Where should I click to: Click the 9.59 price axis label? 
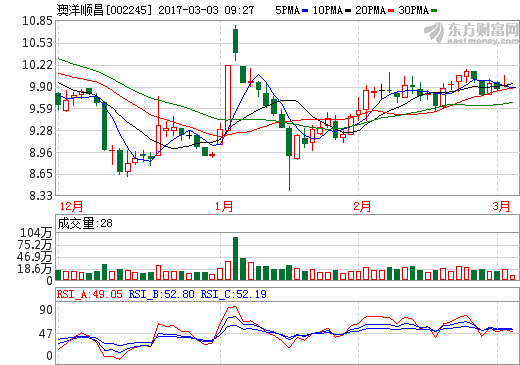[41, 109]
